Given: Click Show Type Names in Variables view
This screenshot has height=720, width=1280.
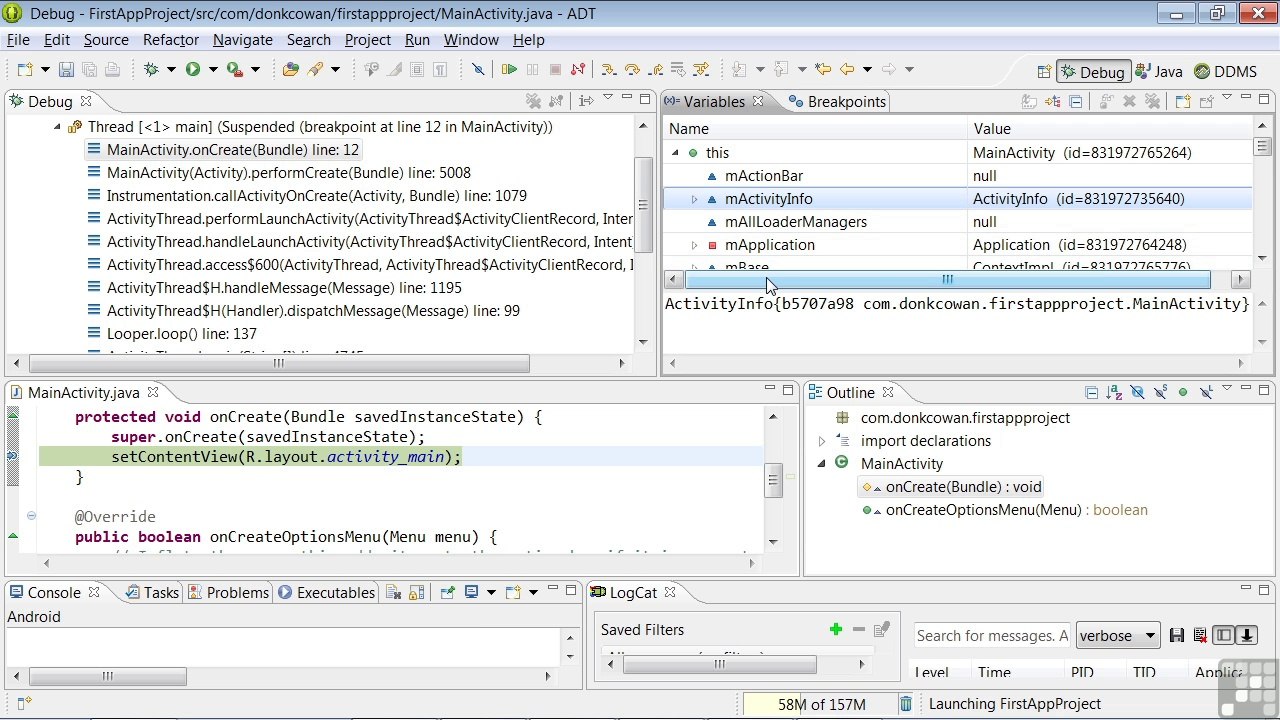Looking at the screenshot, I should tap(1029, 101).
